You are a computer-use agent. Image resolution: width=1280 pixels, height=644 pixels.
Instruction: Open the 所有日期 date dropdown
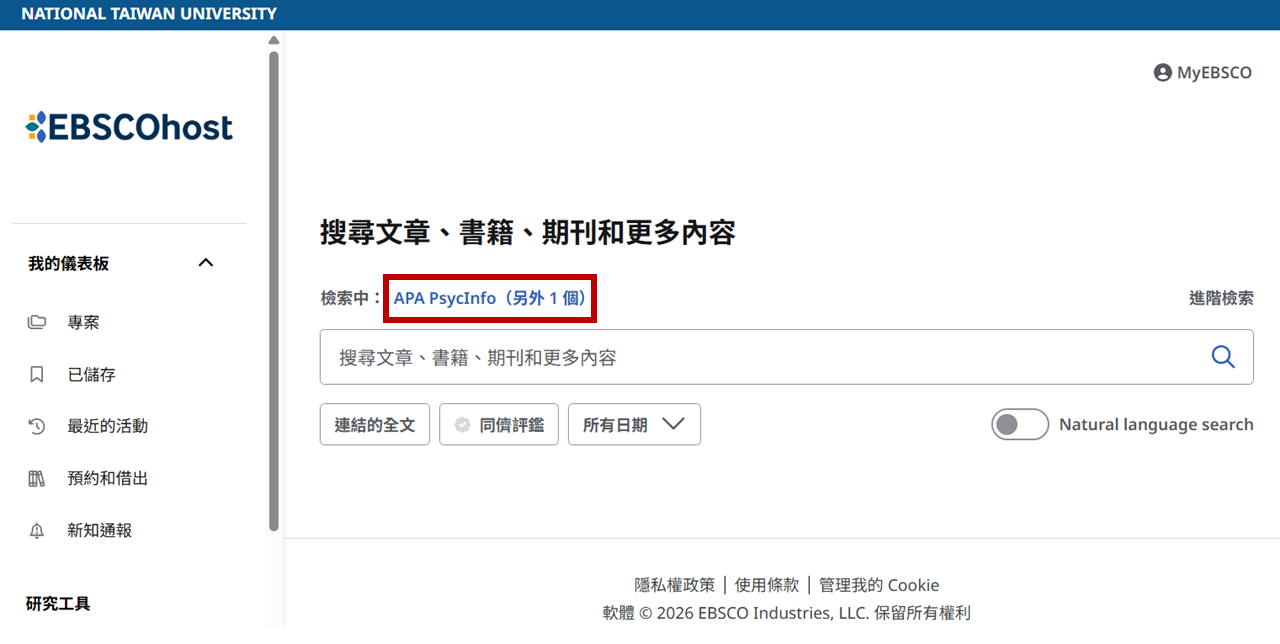pos(634,425)
